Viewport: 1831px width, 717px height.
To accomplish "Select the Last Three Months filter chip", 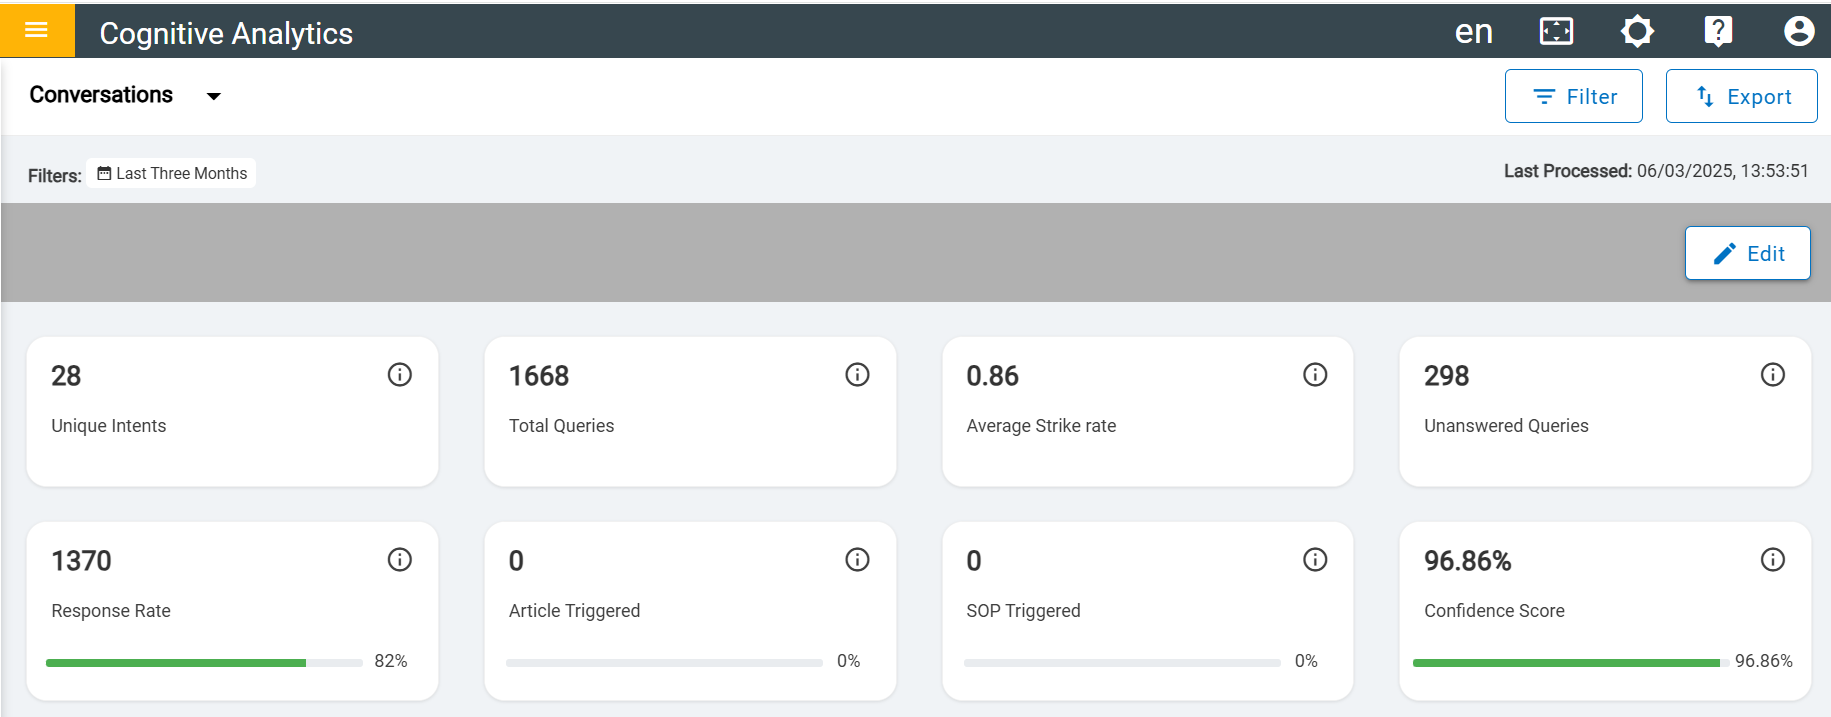I will point(171,173).
